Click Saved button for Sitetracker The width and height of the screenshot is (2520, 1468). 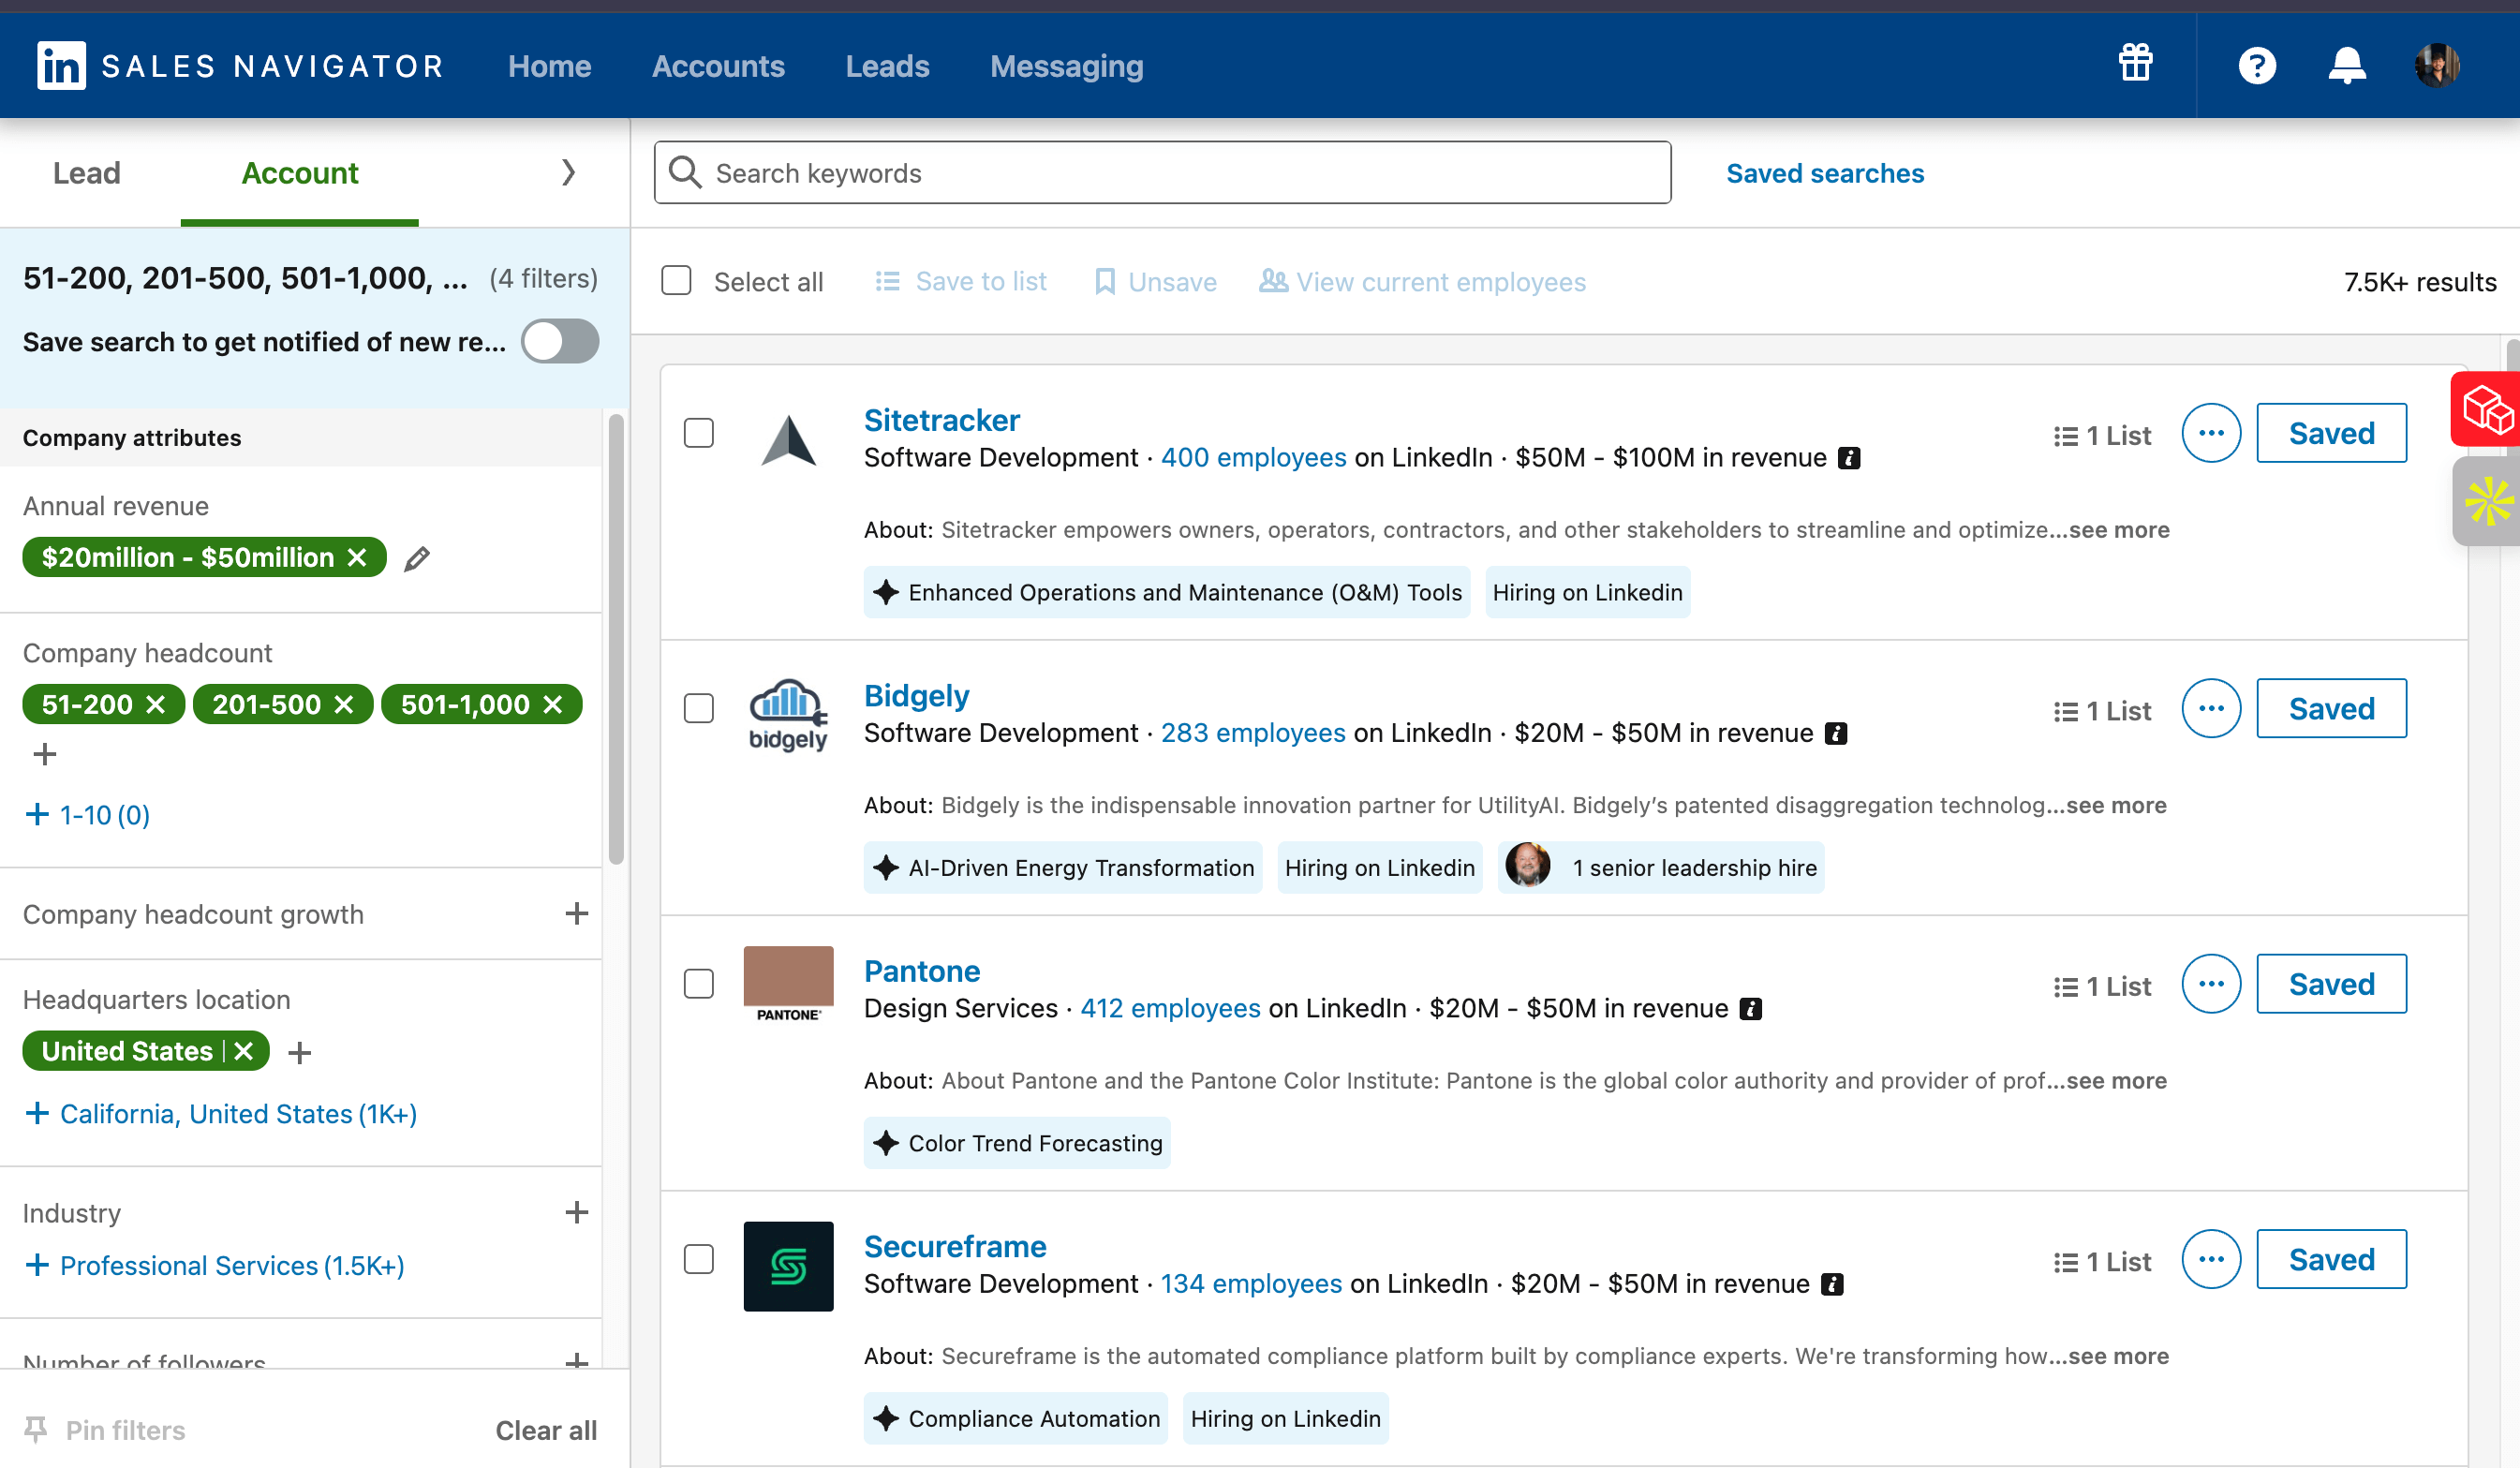[x=2331, y=433]
